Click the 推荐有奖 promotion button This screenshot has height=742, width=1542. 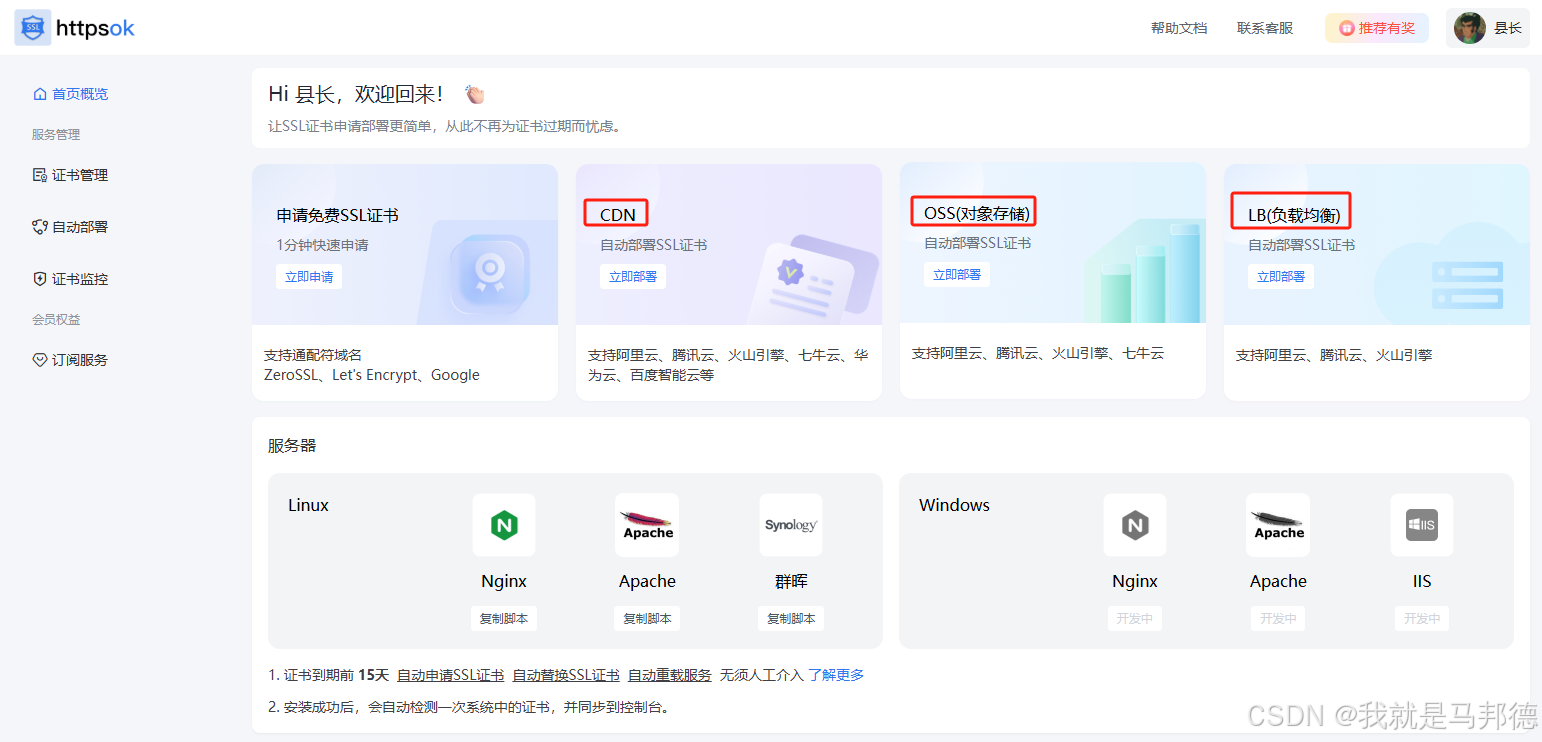[x=1377, y=28]
